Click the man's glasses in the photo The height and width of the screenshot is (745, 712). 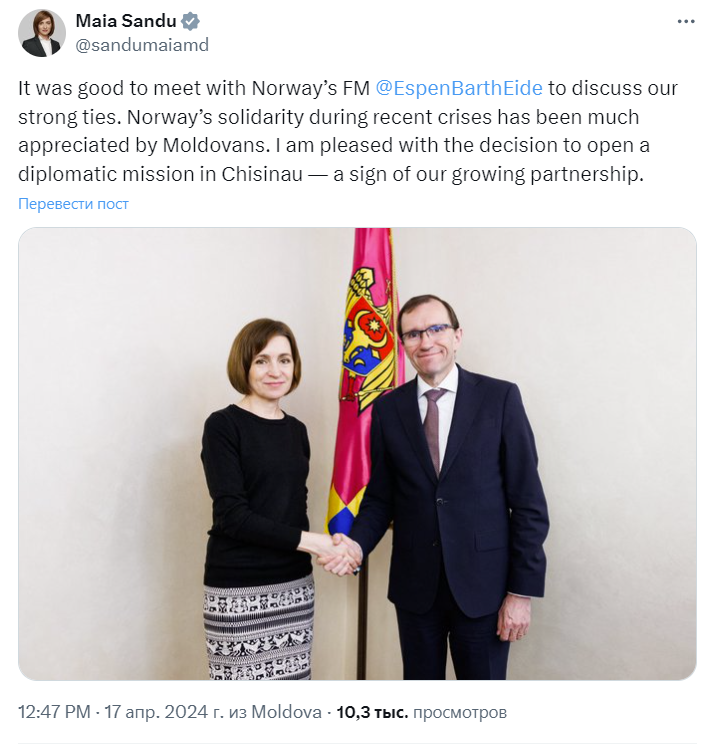tap(427, 334)
